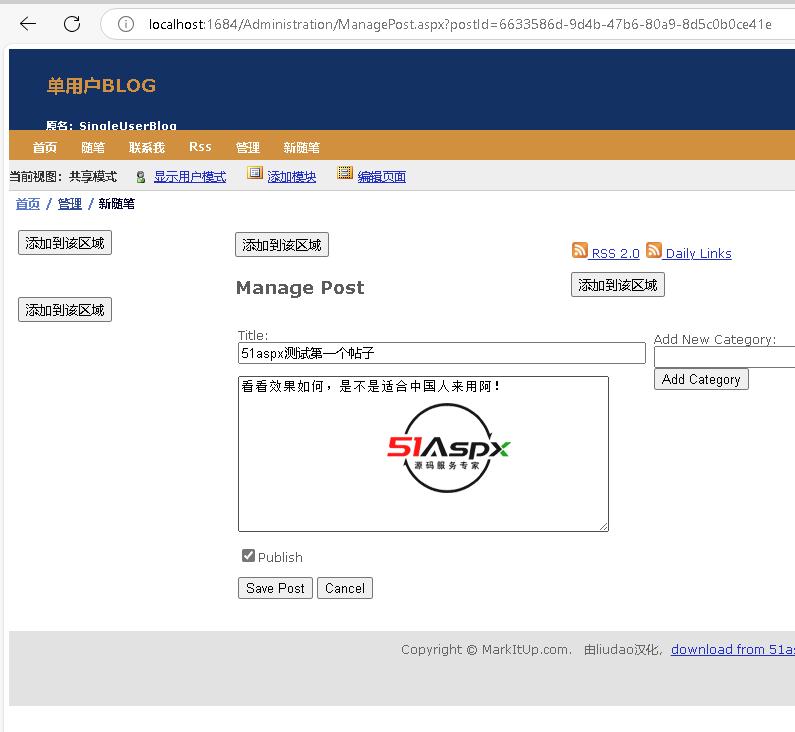Click the 编辑页面 page icon

pyautogui.click(x=345, y=173)
